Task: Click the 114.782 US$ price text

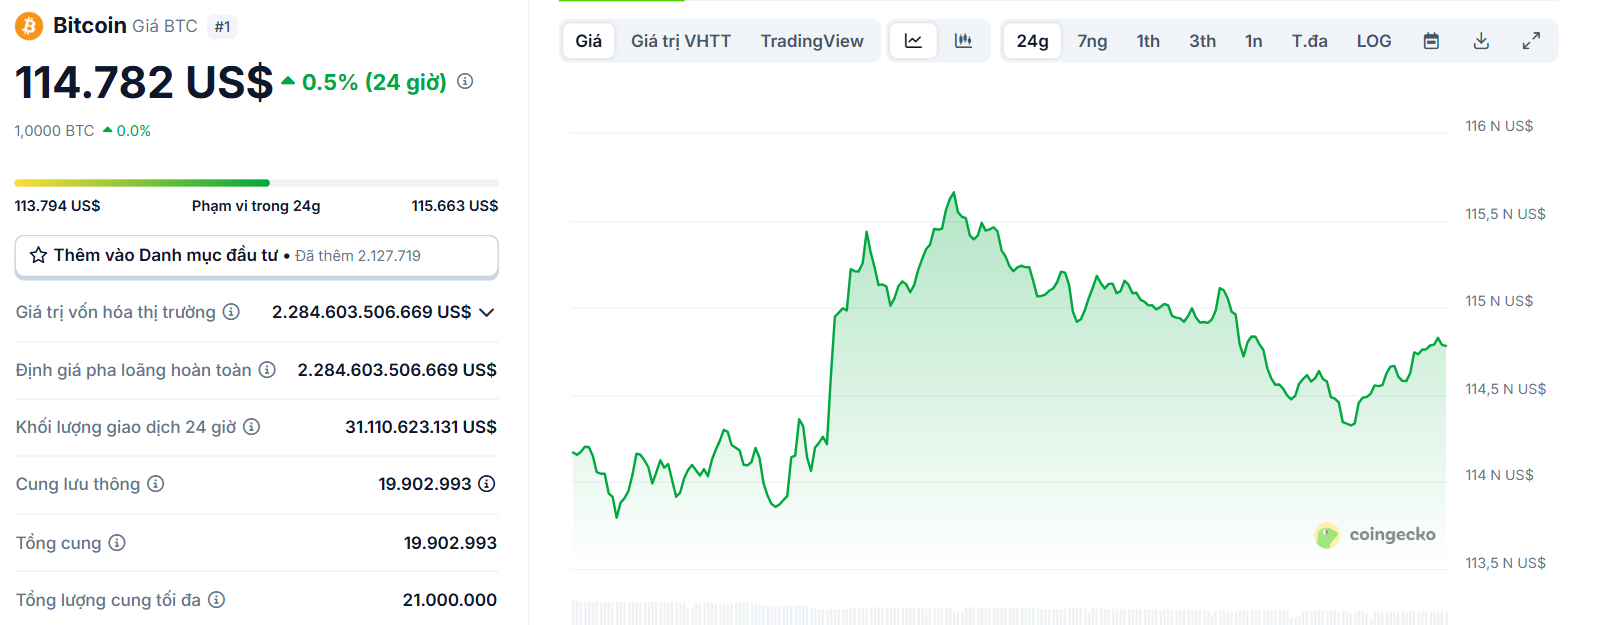Action: coord(144,82)
